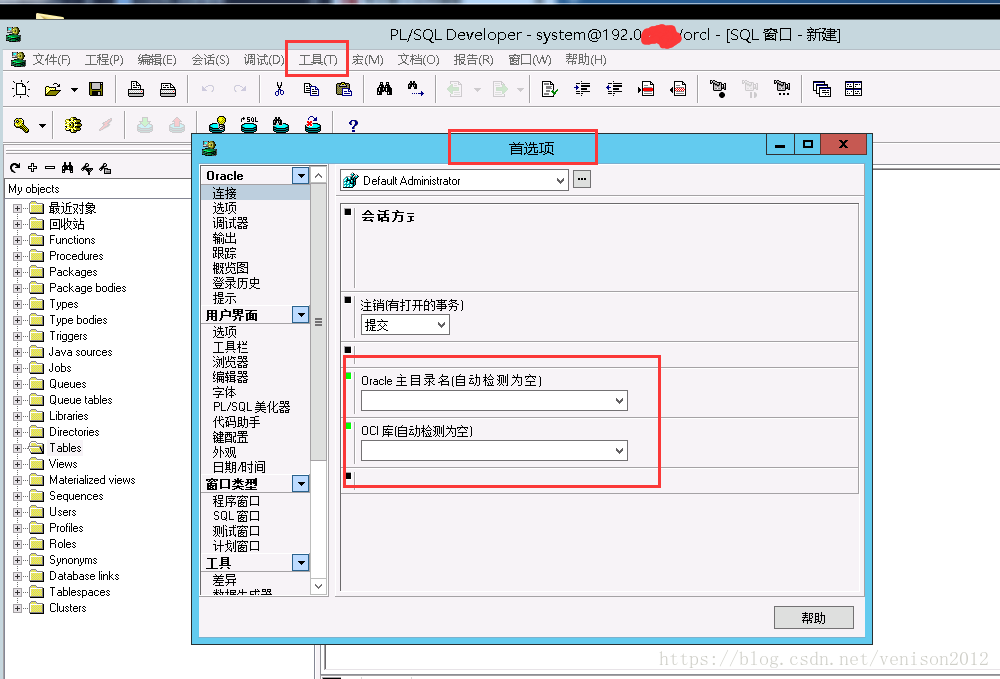1000x679 pixels.
Task: Click the Execute gear icon
Action: point(73,125)
